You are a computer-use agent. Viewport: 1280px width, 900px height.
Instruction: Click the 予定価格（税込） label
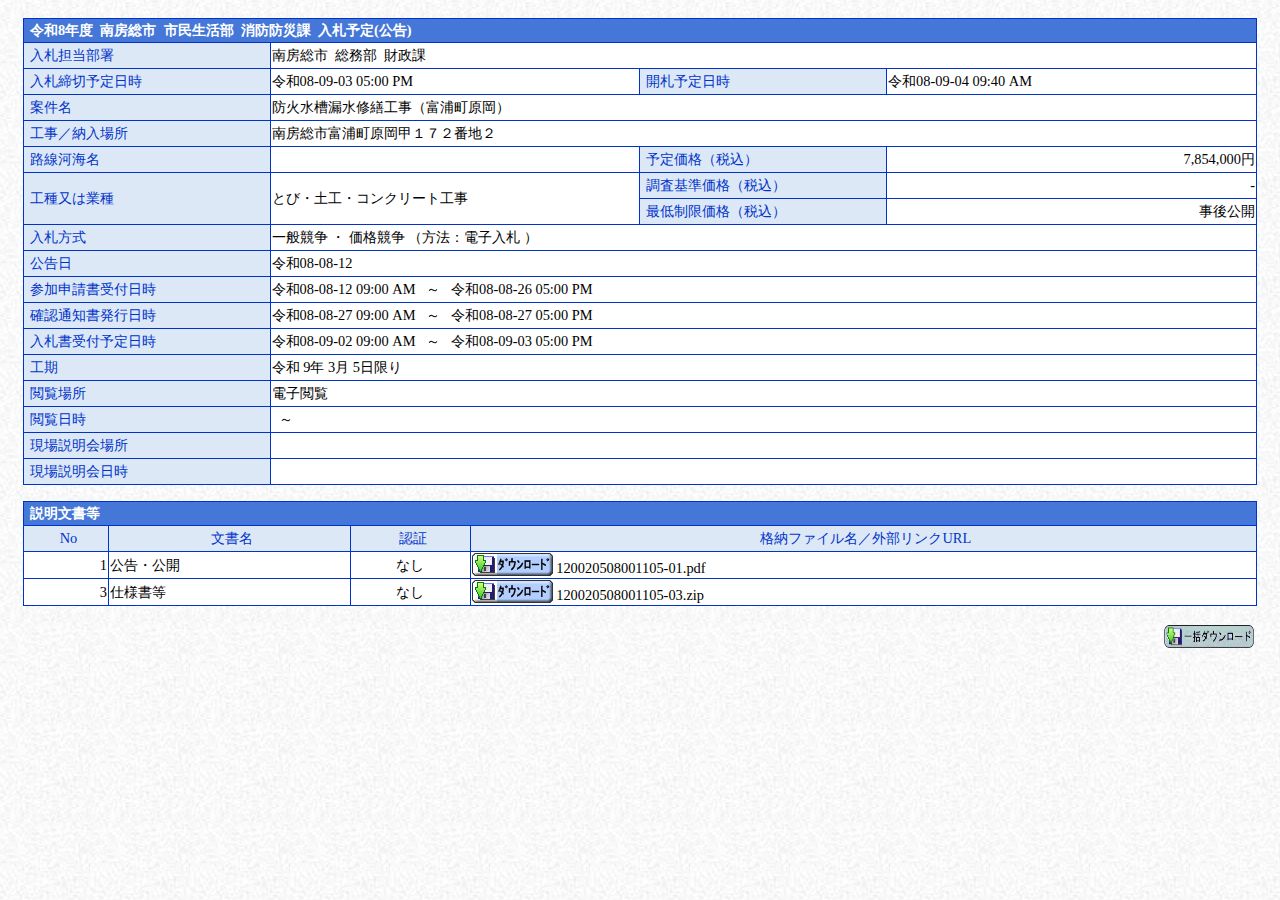[702, 160]
